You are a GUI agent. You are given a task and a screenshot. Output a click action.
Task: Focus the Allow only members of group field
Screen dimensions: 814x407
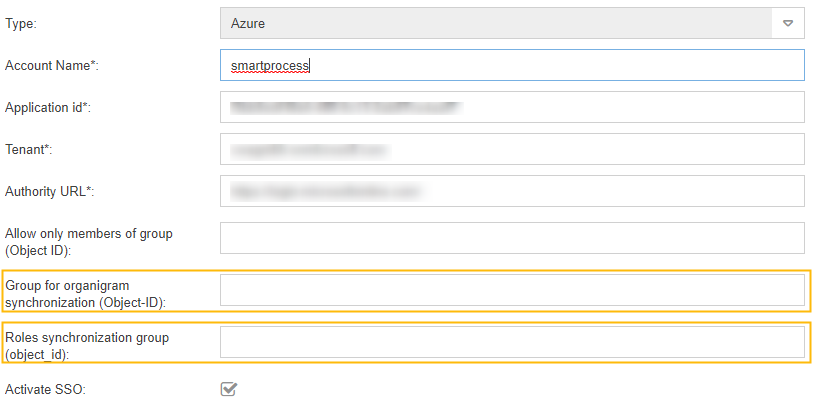[x=512, y=238]
